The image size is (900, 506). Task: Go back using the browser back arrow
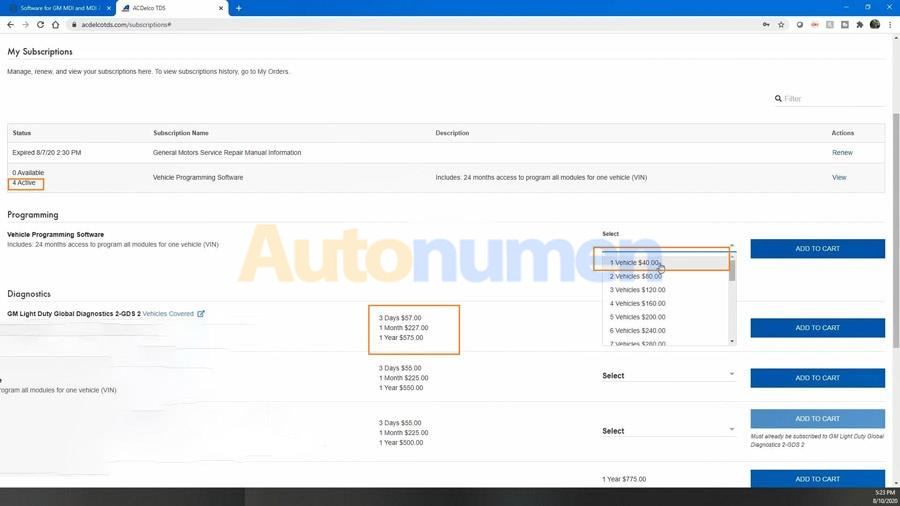tap(10, 25)
